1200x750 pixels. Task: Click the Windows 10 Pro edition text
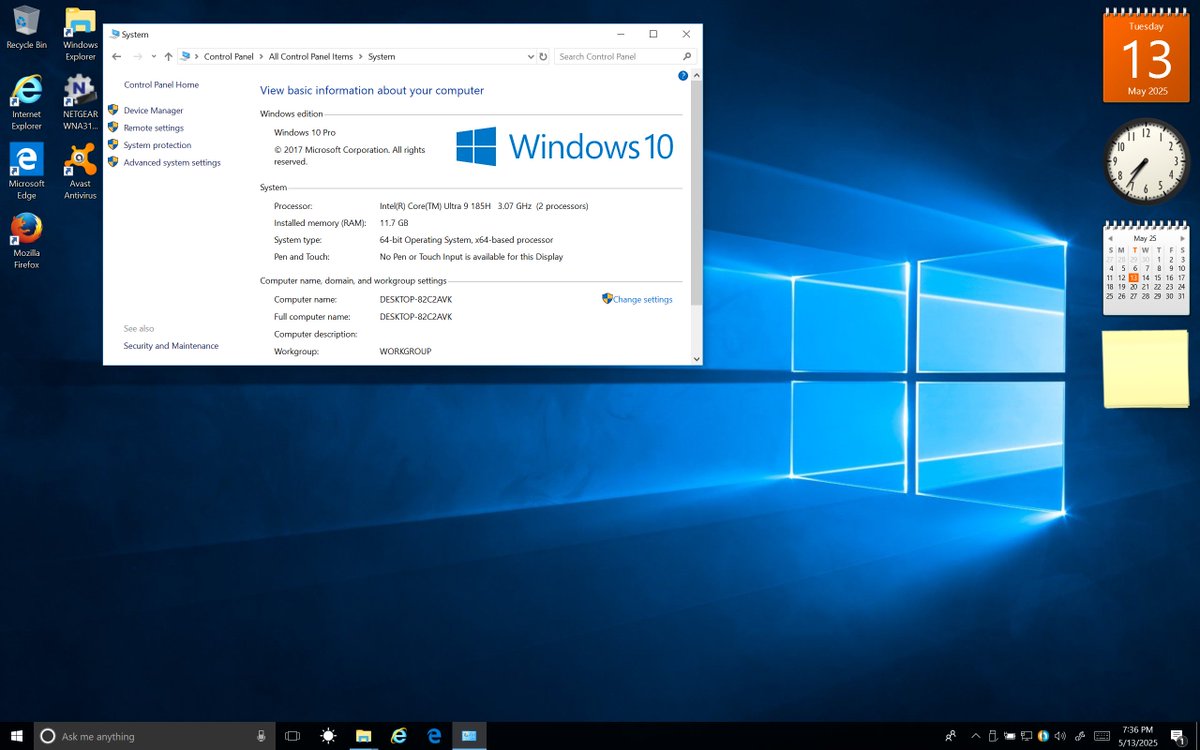305,132
